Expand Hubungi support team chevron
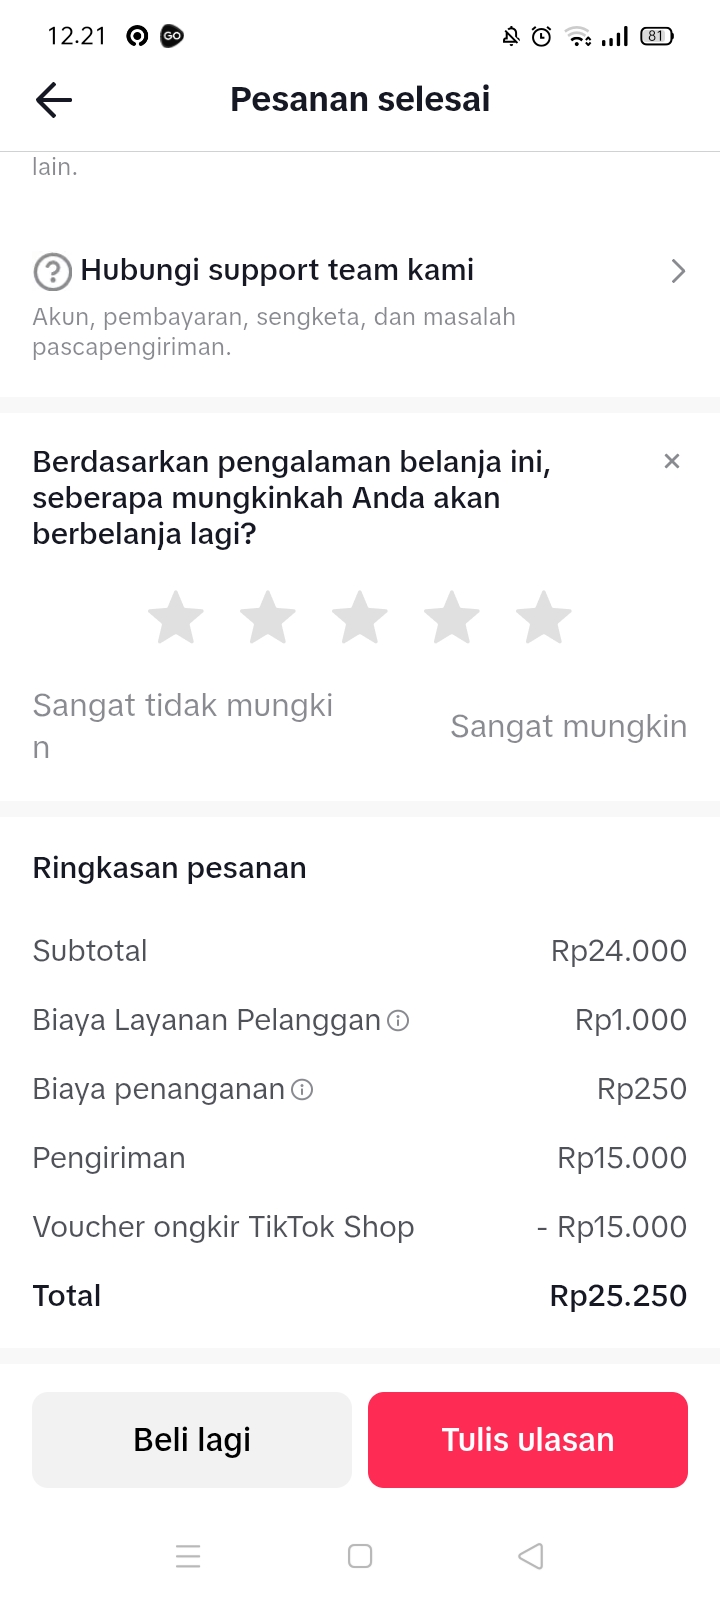Viewport: 720px width, 1600px height. [x=678, y=271]
